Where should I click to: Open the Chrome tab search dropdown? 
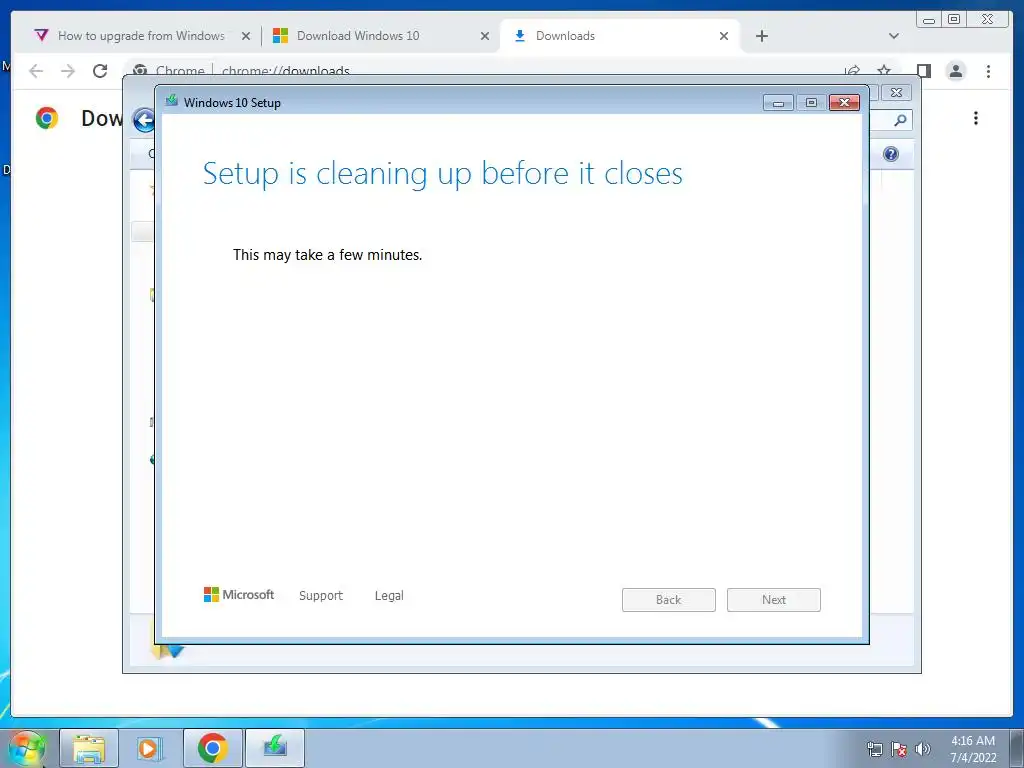[894, 36]
